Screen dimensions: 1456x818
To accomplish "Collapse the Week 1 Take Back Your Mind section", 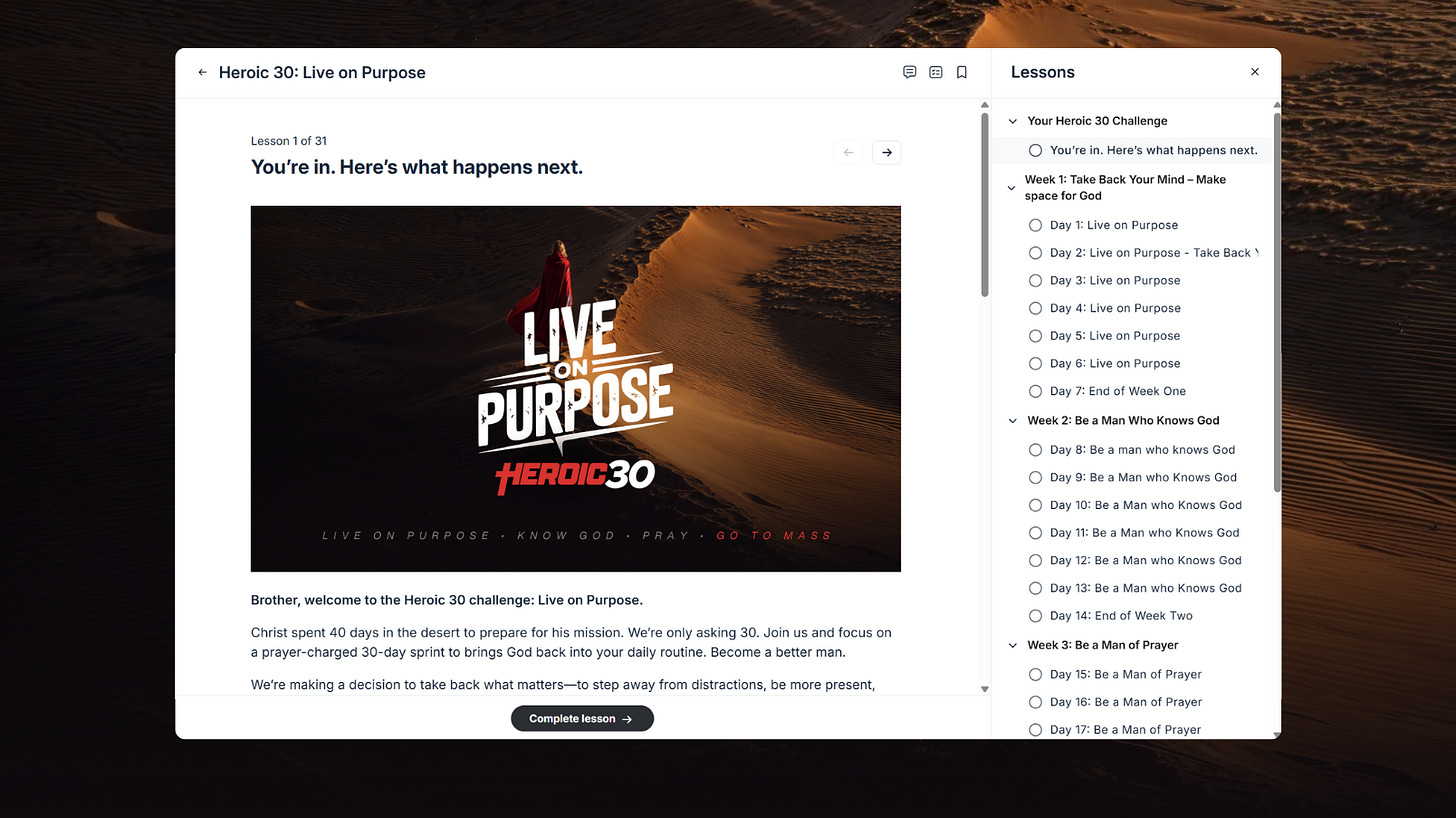I will coord(1012,188).
